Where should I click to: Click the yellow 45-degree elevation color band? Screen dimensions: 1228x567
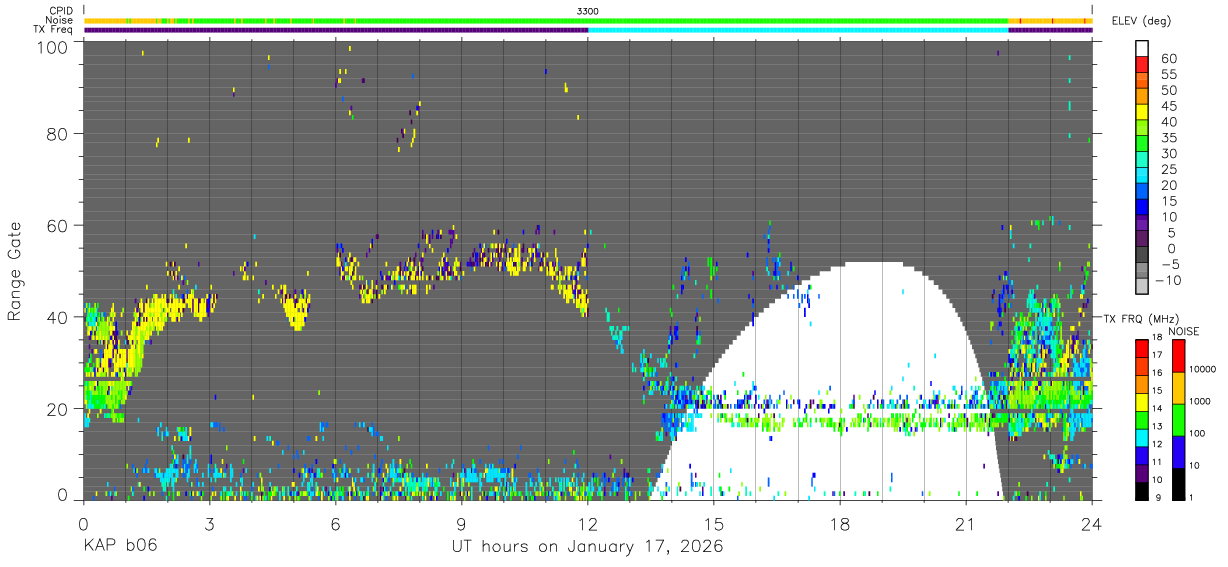click(x=1142, y=114)
